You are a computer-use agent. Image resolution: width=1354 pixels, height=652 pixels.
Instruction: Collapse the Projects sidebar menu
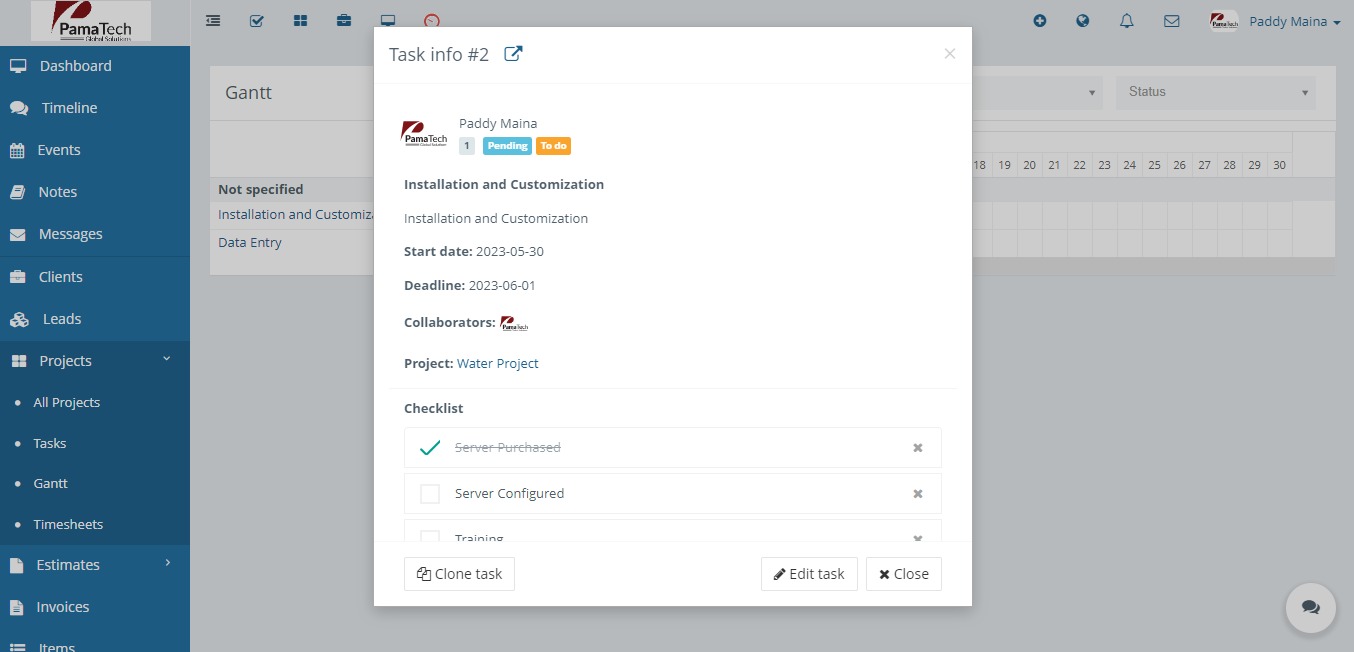click(95, 361)
